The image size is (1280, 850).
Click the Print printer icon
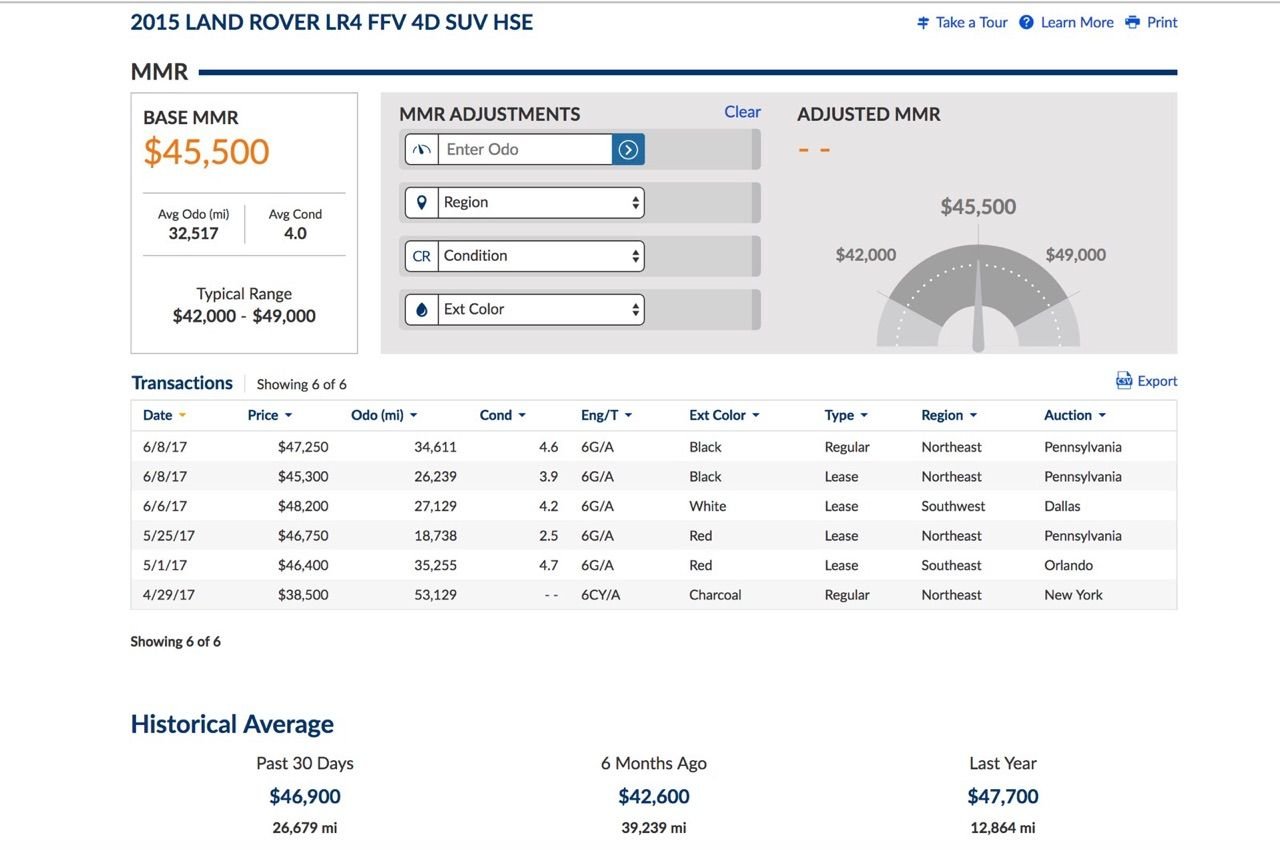1132,22
